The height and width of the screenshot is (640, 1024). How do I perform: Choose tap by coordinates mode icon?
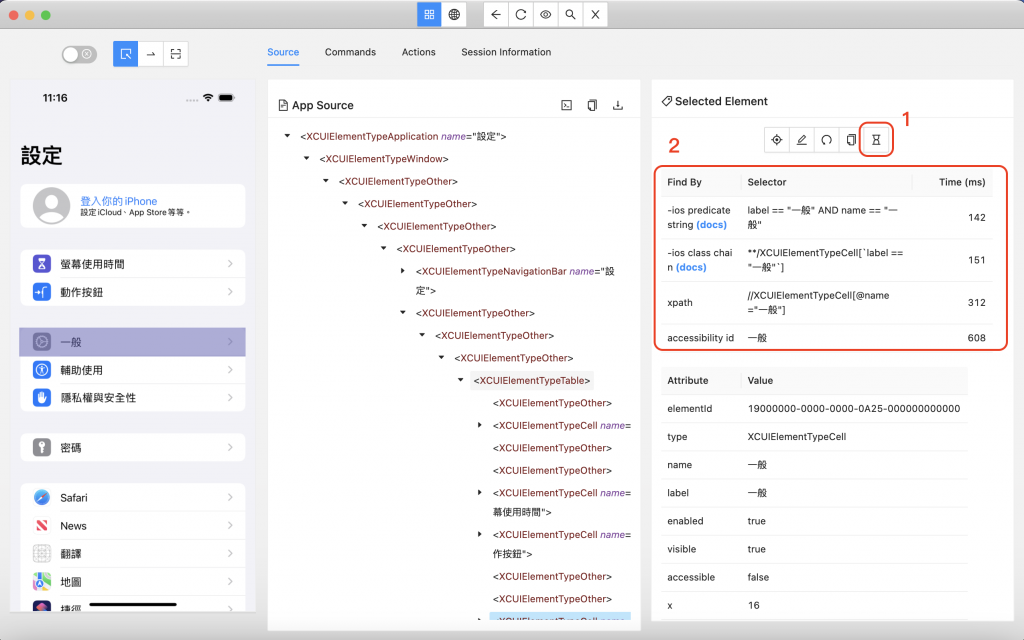pyautogui.click(x=176, y=54)
